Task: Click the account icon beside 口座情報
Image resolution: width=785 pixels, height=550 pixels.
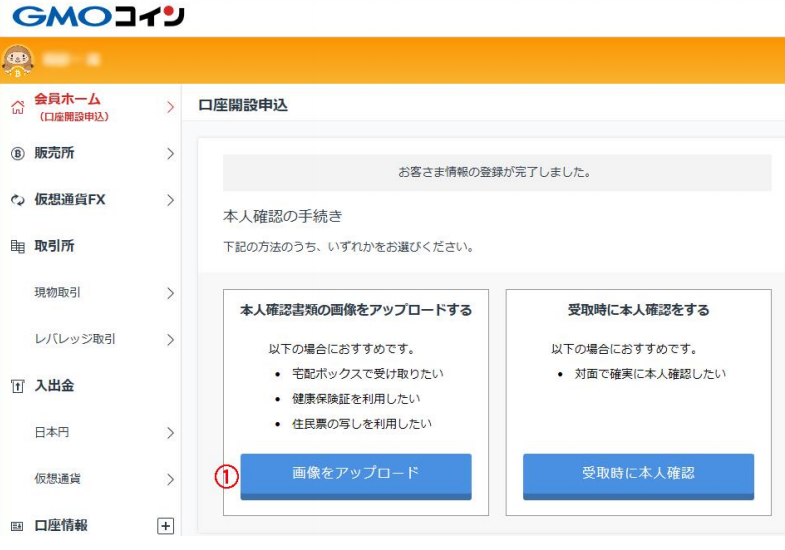Action: 16,526
